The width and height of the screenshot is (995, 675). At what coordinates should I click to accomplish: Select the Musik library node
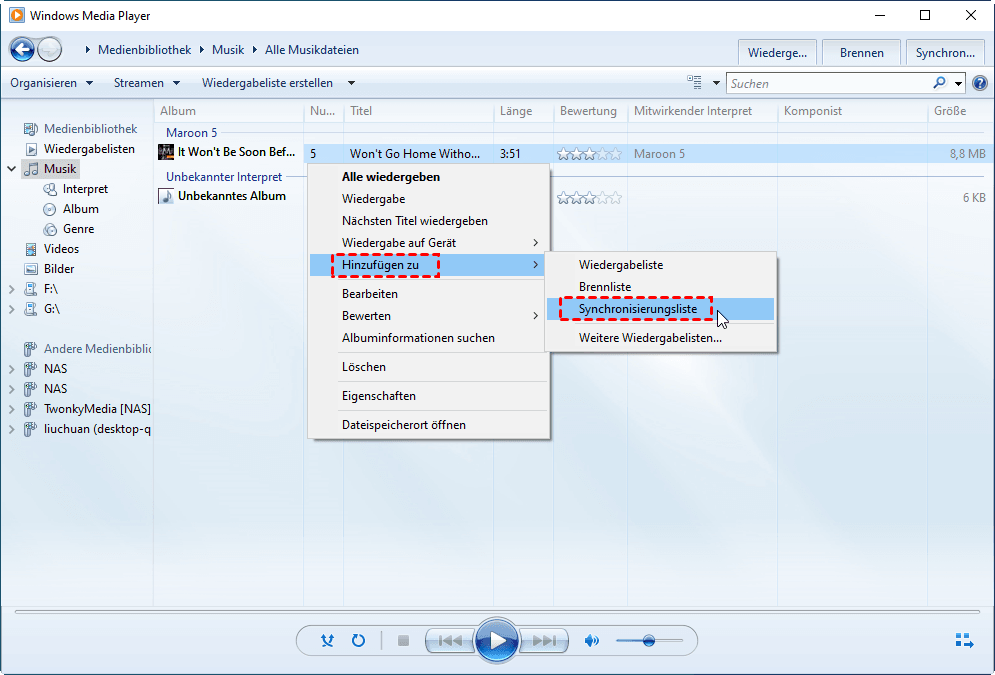pos(60,169)
